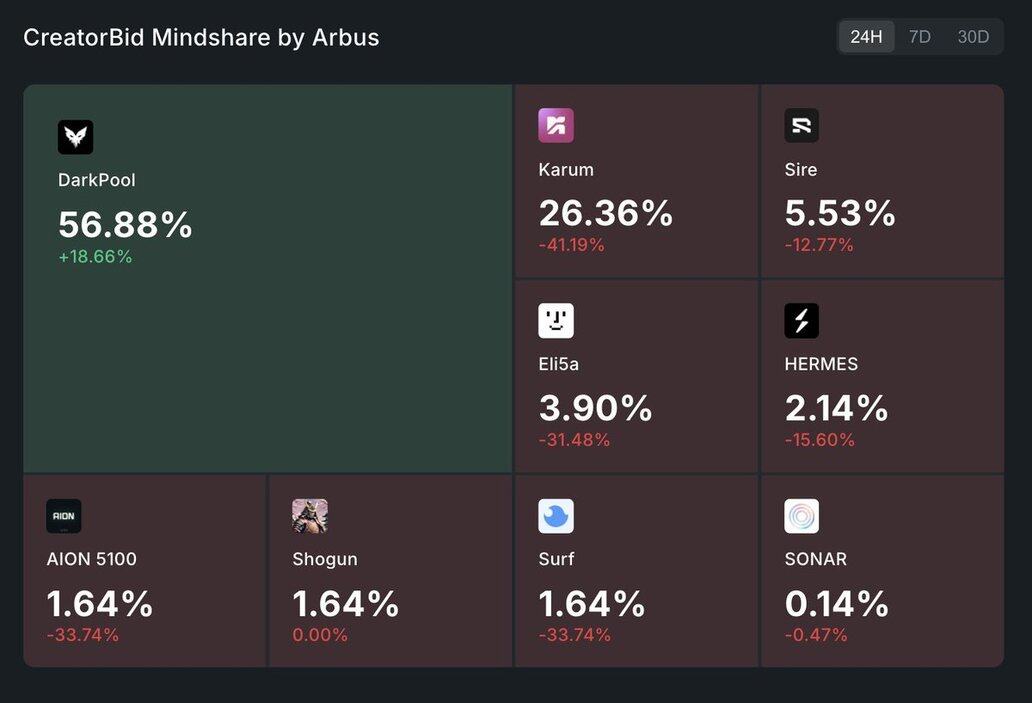Viewport: 1032px width, 703px height.
Task: Click the HERMES lightning bolt icon
Action: click(802, 321)
